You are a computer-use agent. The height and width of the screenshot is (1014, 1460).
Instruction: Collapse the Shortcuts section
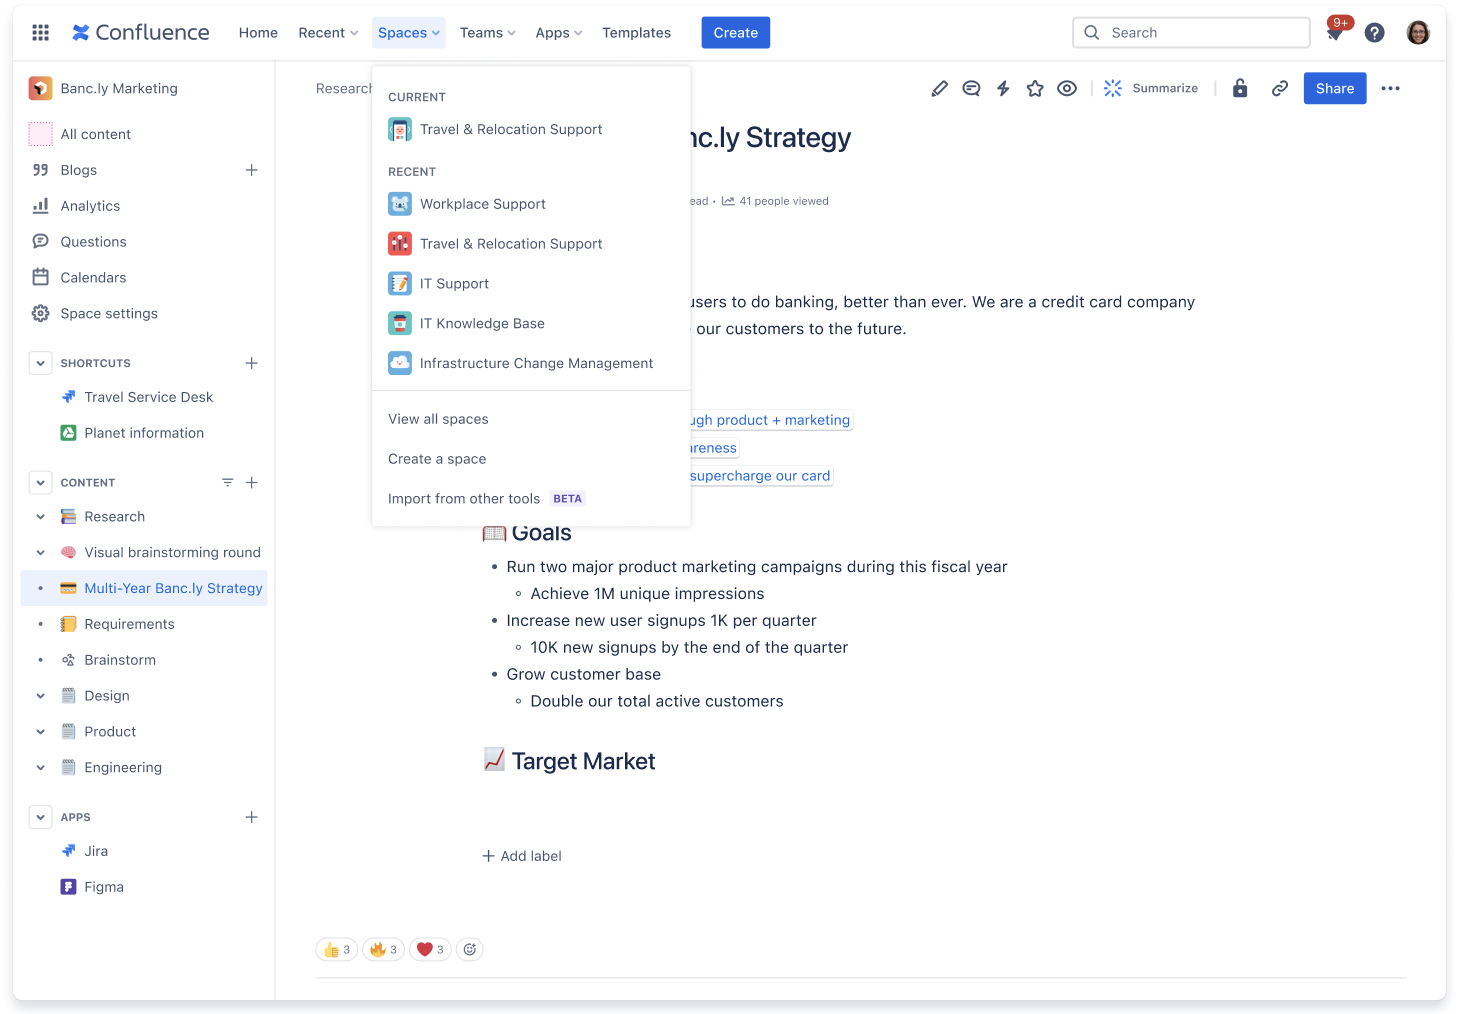41,363
